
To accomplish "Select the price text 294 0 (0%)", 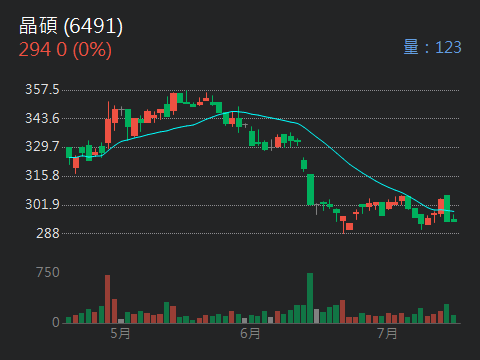I will click(65, 50).
